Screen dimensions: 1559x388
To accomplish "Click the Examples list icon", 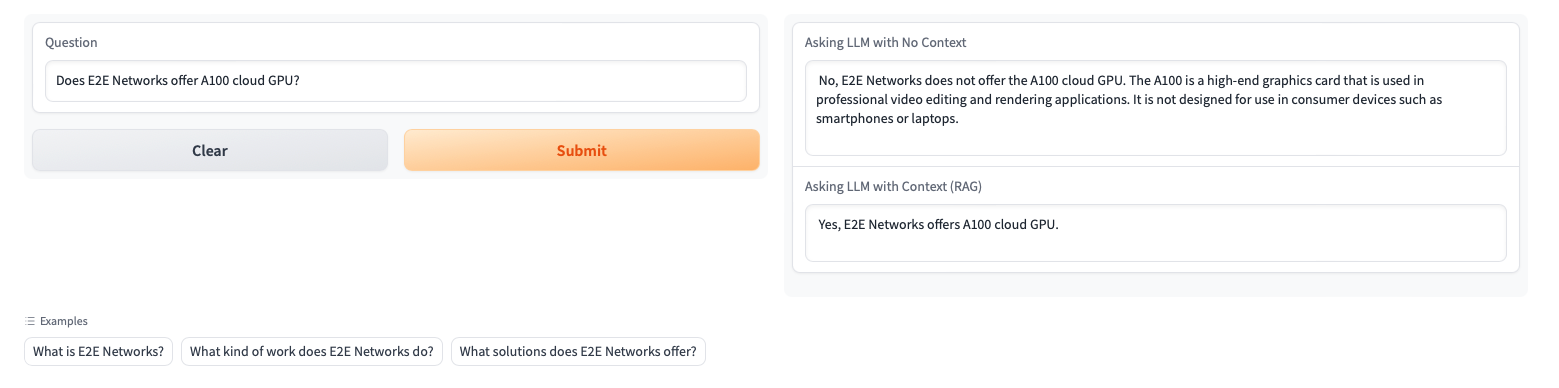I will (x=30, y=321).
